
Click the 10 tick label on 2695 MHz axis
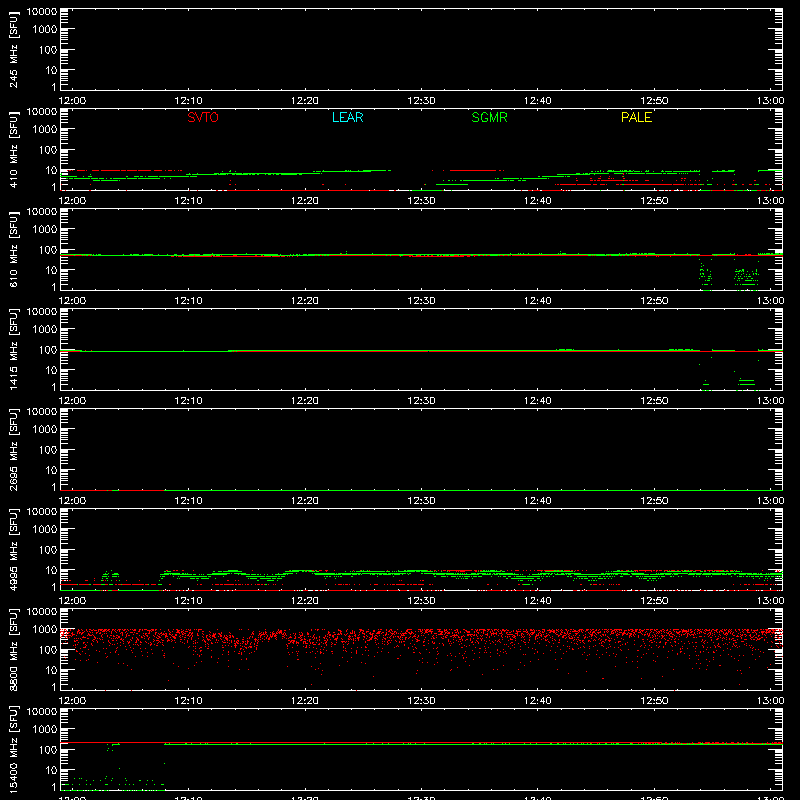pos(51,470)
